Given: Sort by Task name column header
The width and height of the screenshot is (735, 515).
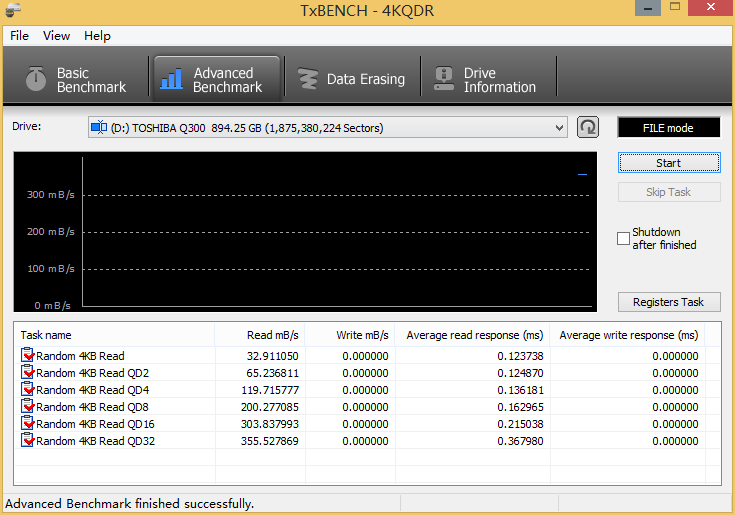Looking at the screenshot, I should click(115, 335).
